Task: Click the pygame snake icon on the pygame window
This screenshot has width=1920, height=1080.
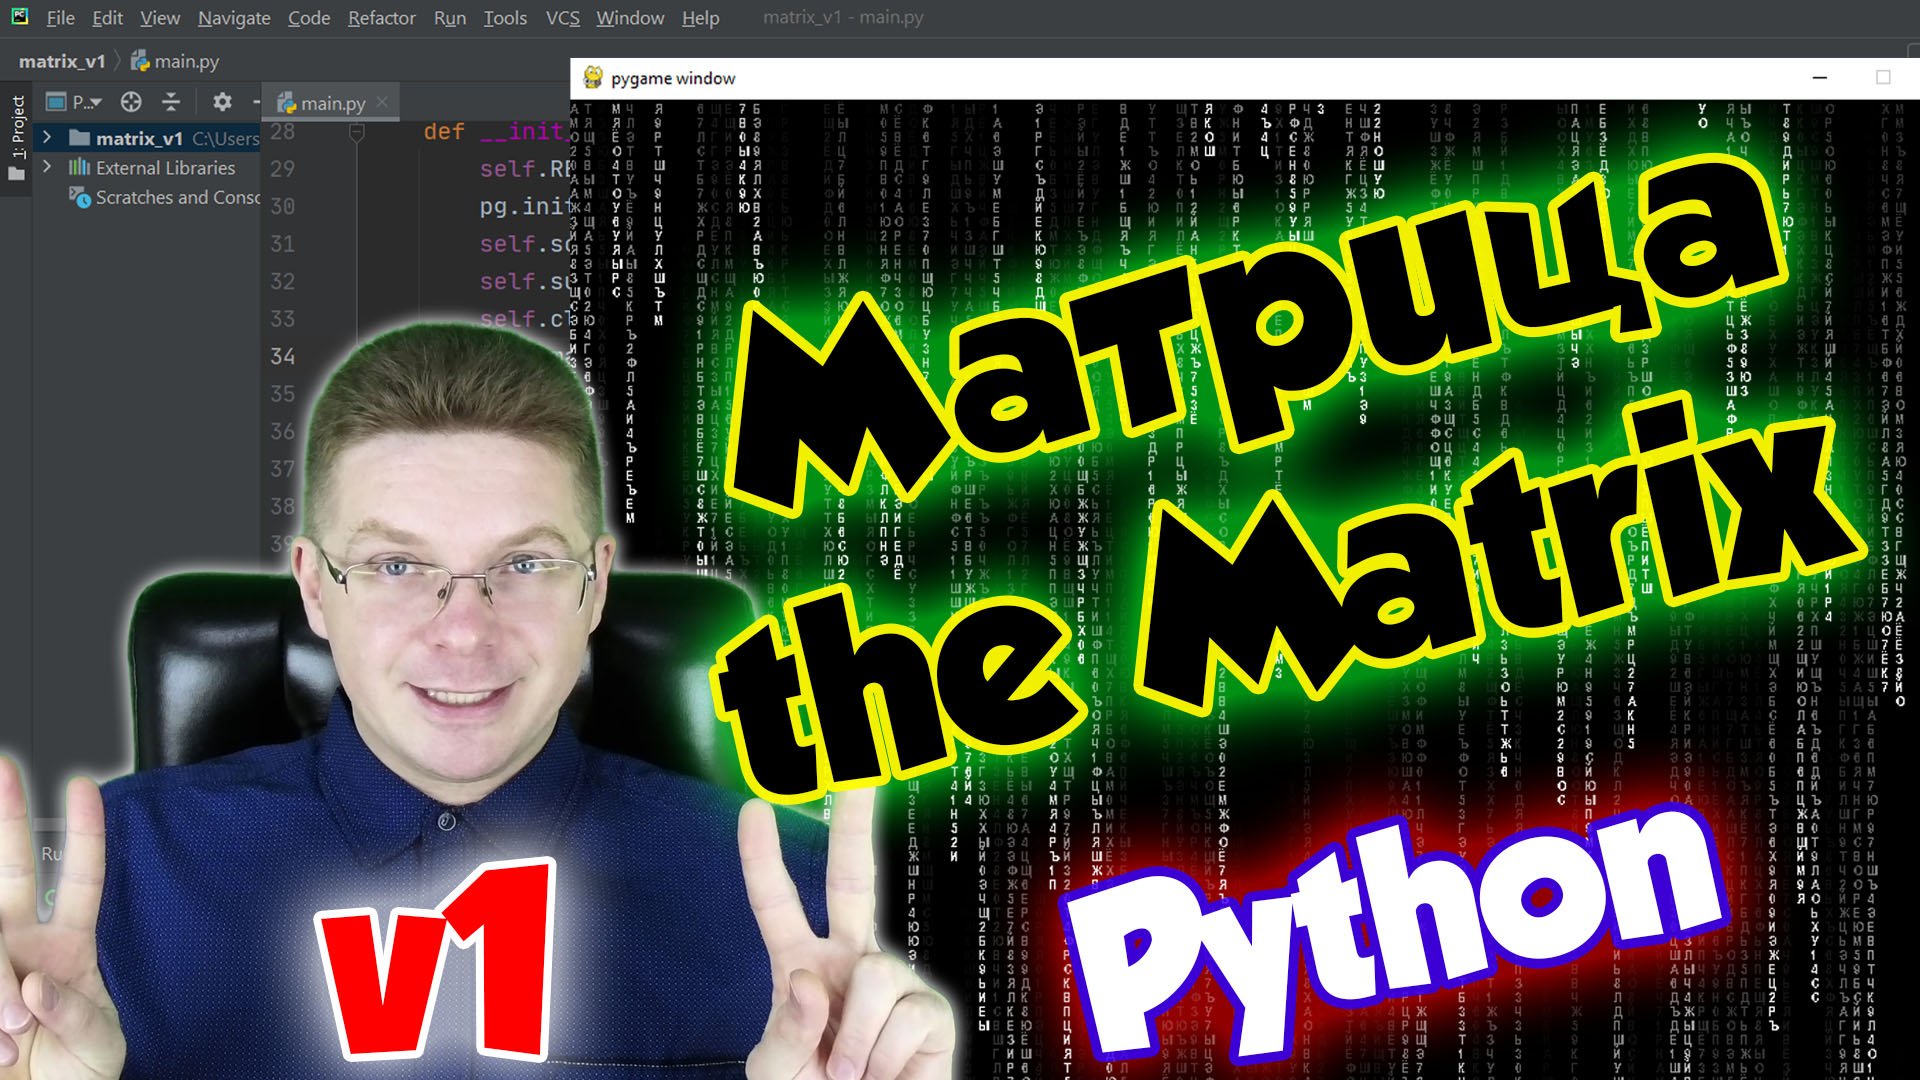Action: tap(594, 77)
